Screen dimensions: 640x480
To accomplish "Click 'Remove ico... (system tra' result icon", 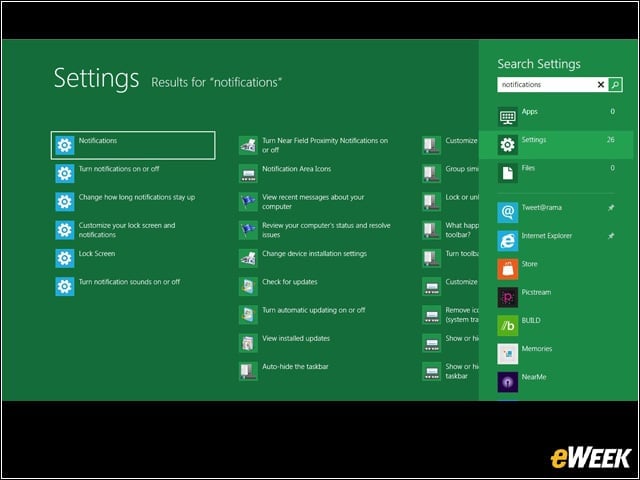I will click(431, 314).
